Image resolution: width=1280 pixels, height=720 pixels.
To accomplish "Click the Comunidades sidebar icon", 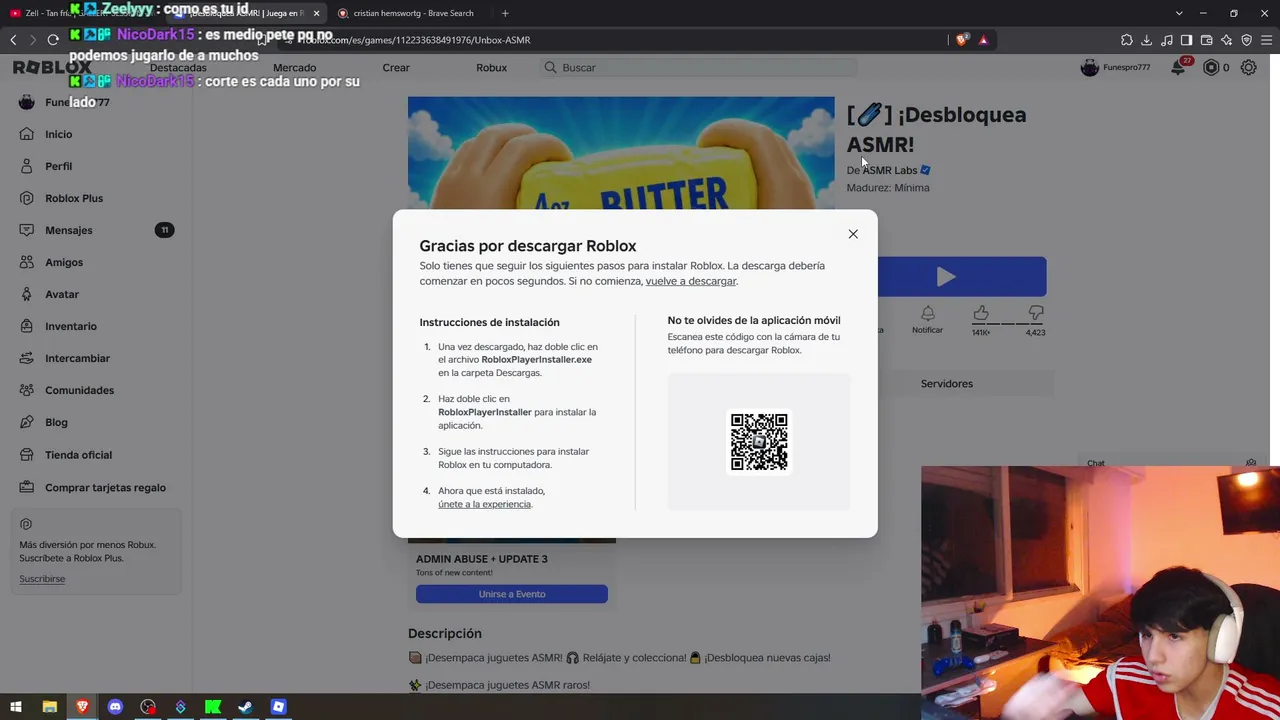I will 26,390.
